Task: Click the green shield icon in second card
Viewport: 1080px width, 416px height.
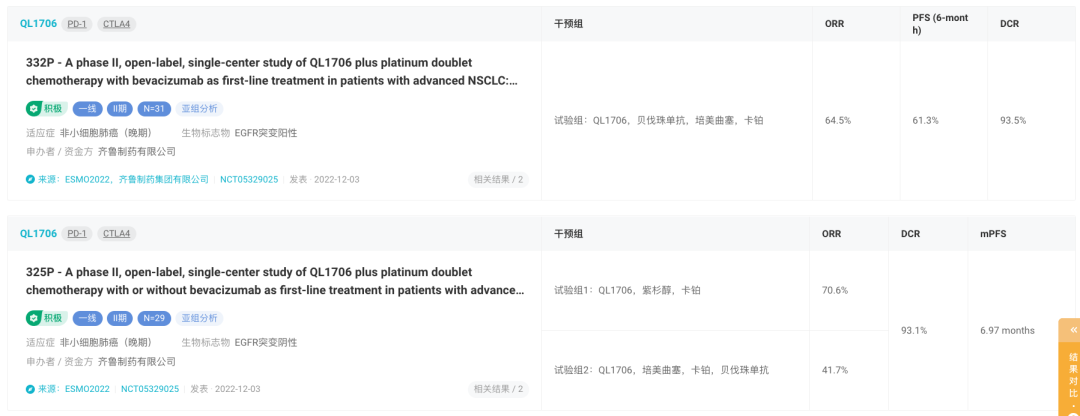Action: click(33, 318)
